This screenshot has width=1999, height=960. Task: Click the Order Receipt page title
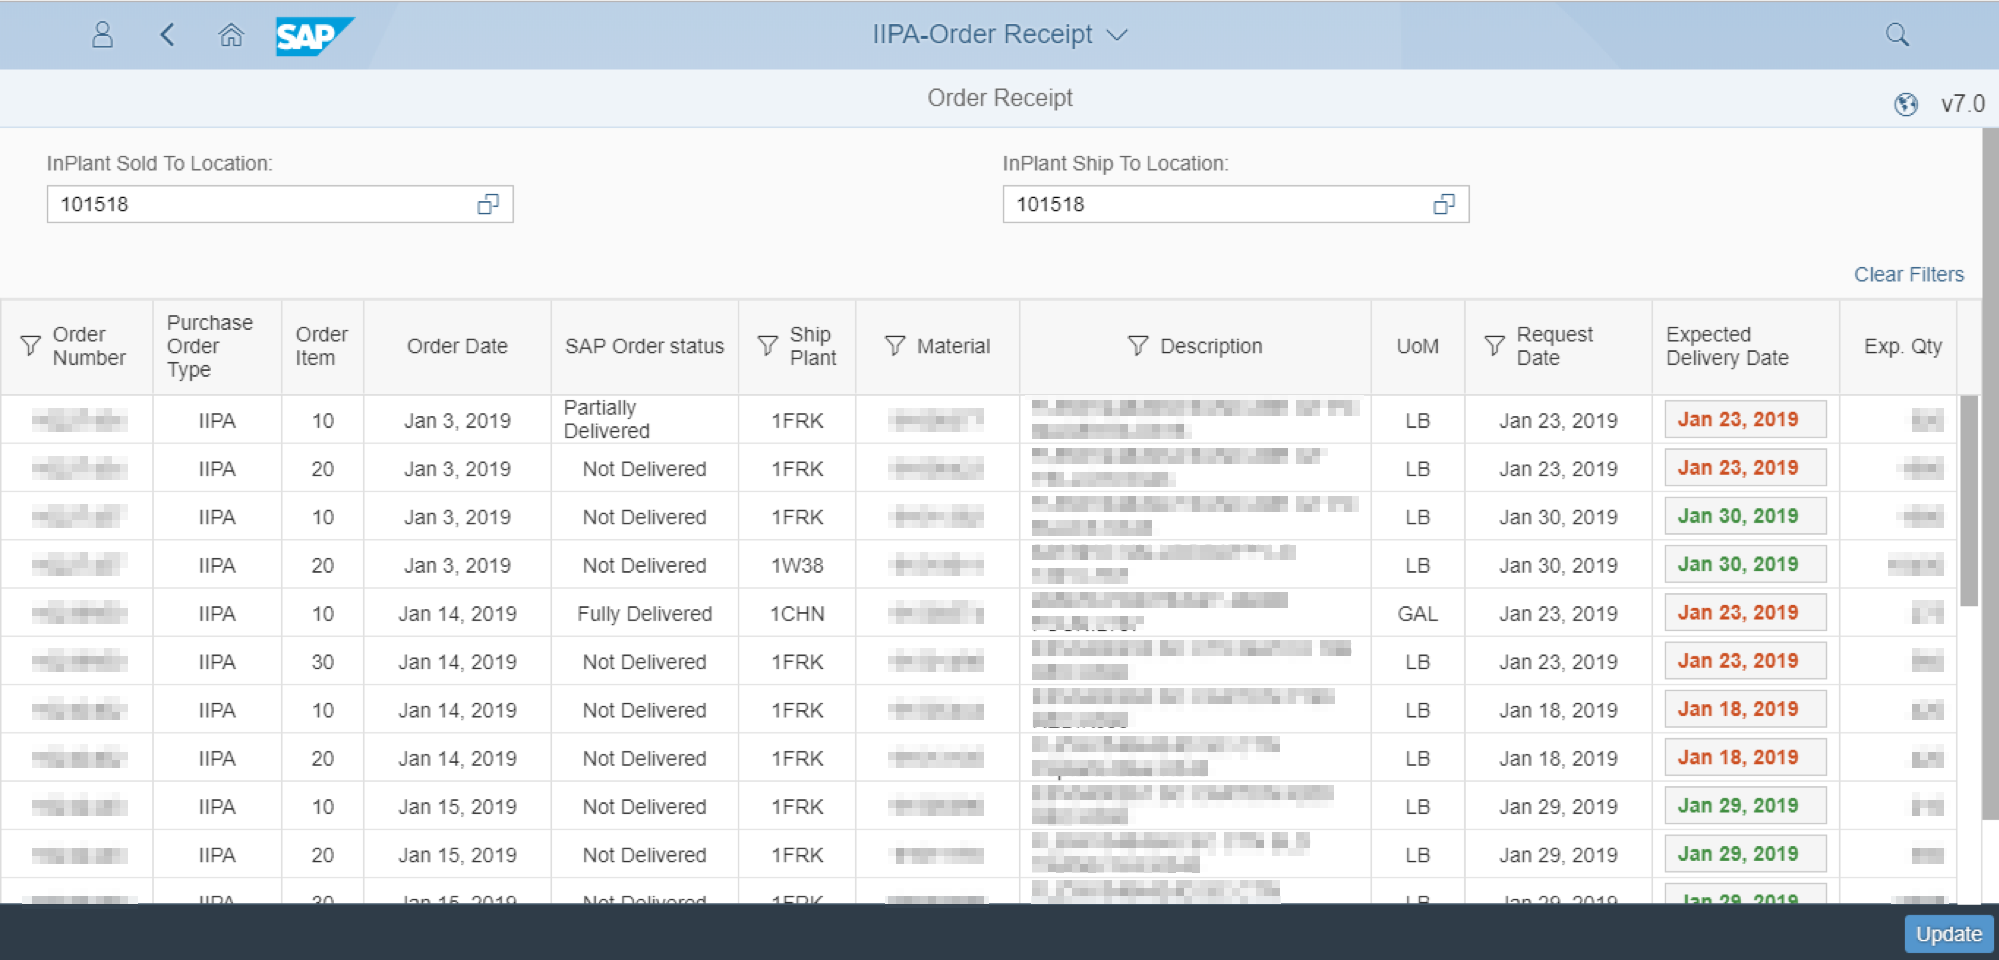point(999,98)
